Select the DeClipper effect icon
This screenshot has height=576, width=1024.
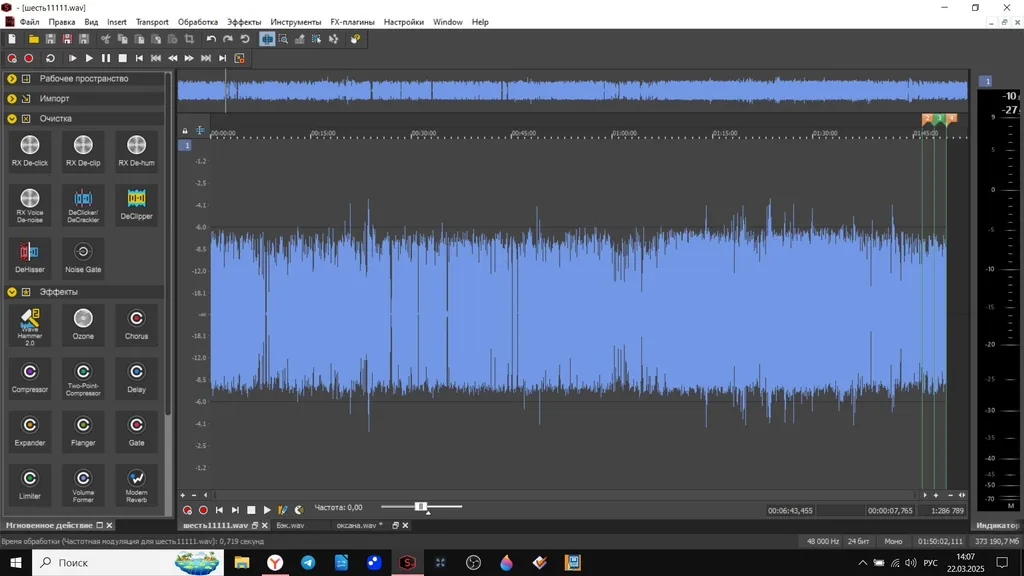point(136,204)
